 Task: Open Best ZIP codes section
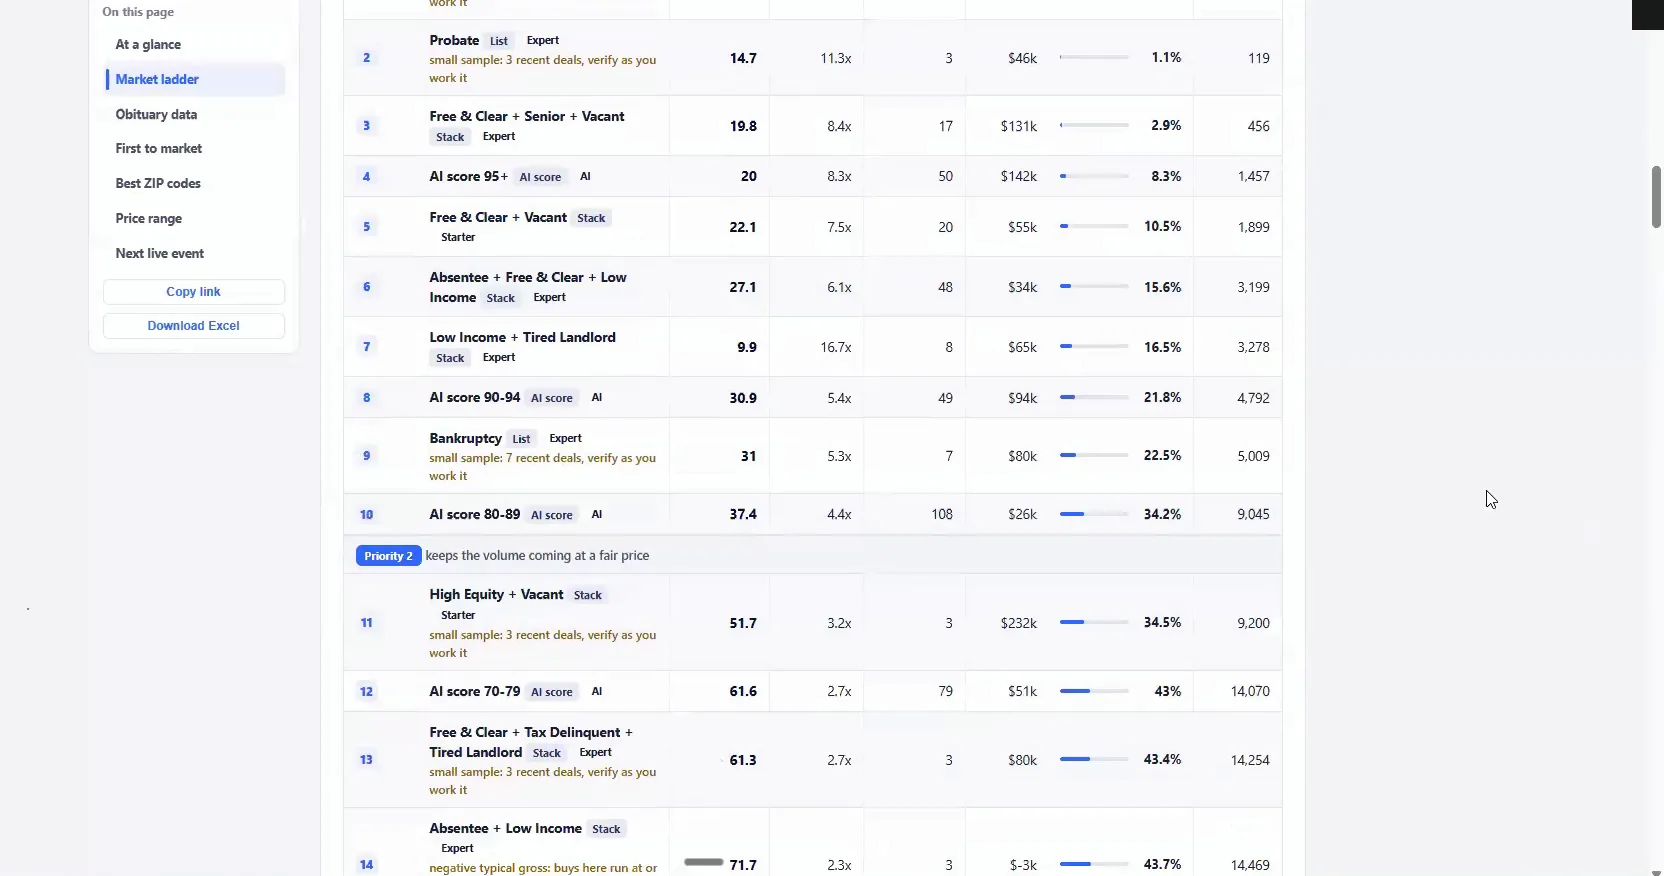click(158, 184)
